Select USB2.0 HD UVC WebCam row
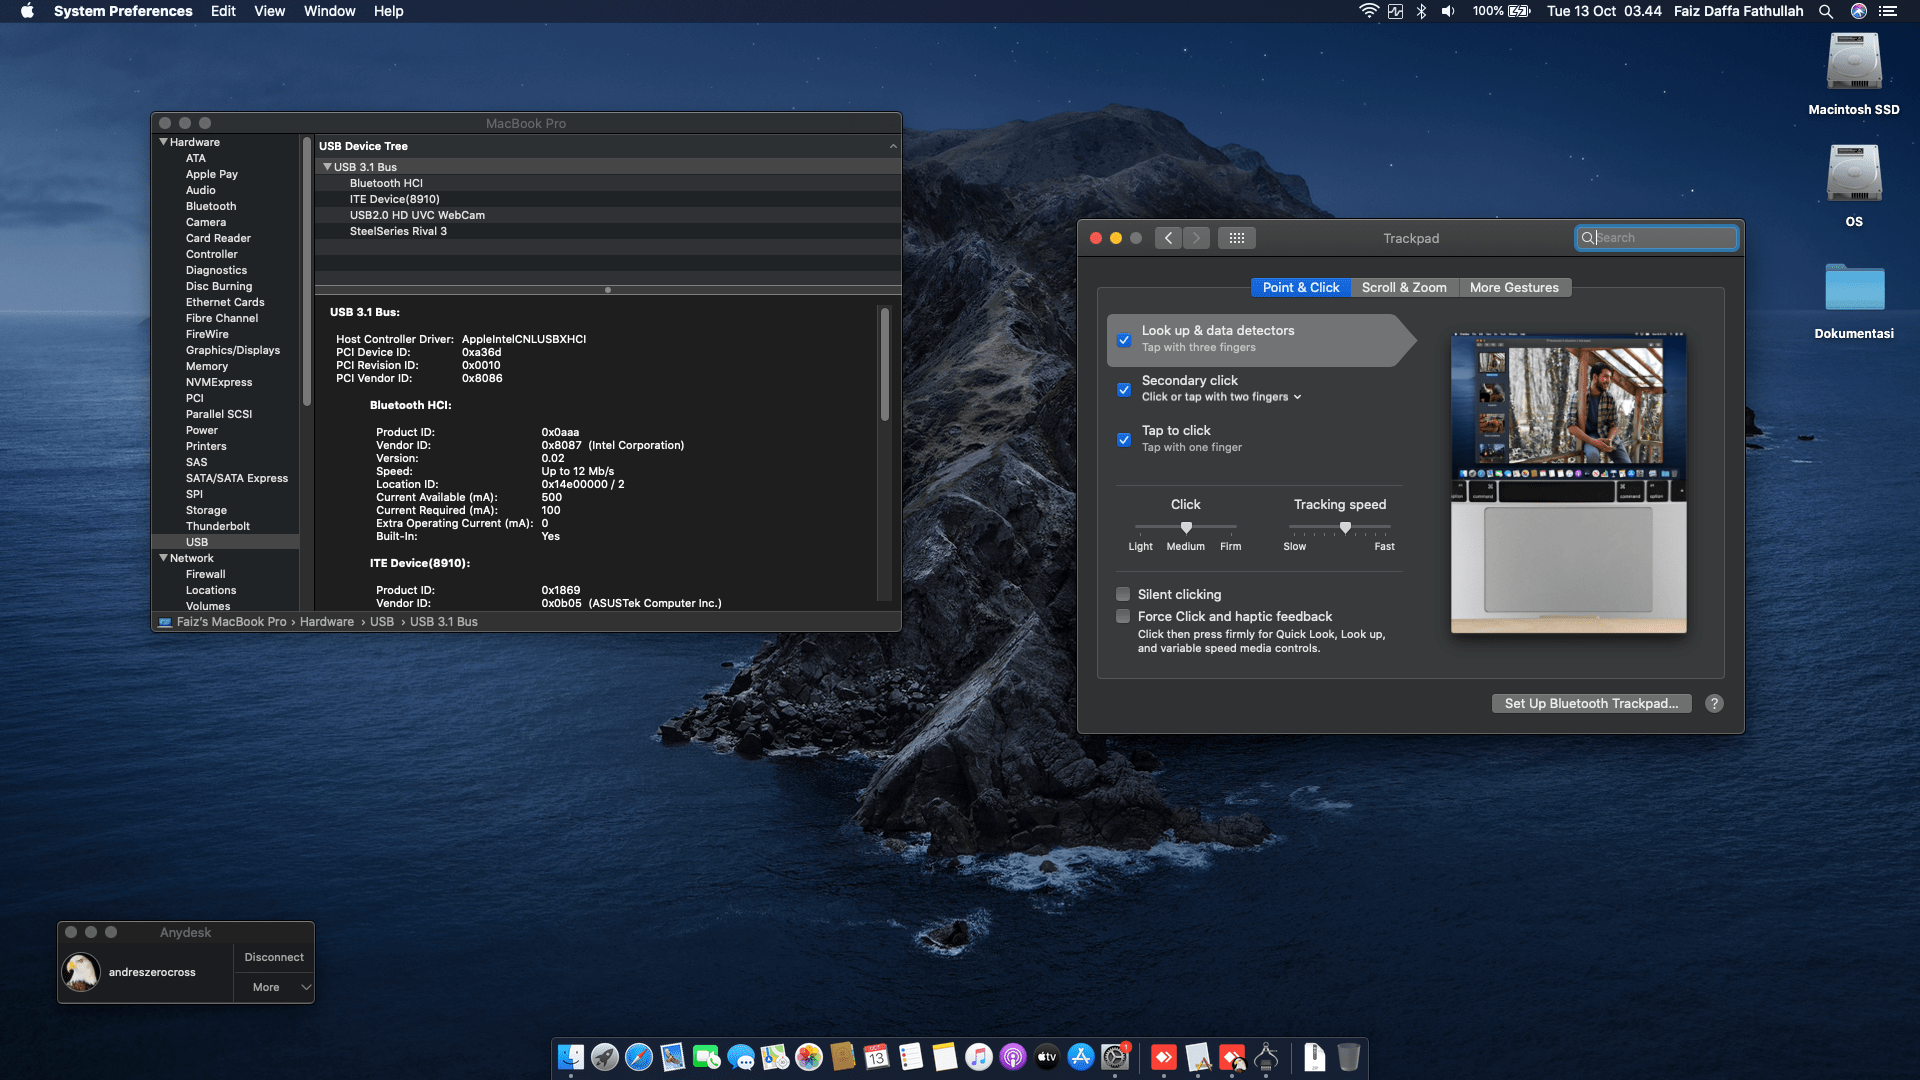 pyautogui.click(x=608, y=215)
